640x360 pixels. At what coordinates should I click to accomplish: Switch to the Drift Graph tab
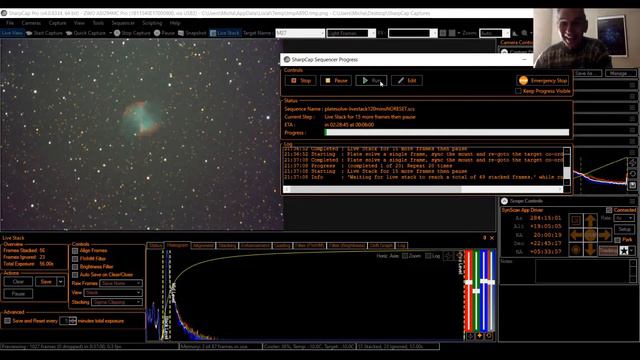[381, 245]
